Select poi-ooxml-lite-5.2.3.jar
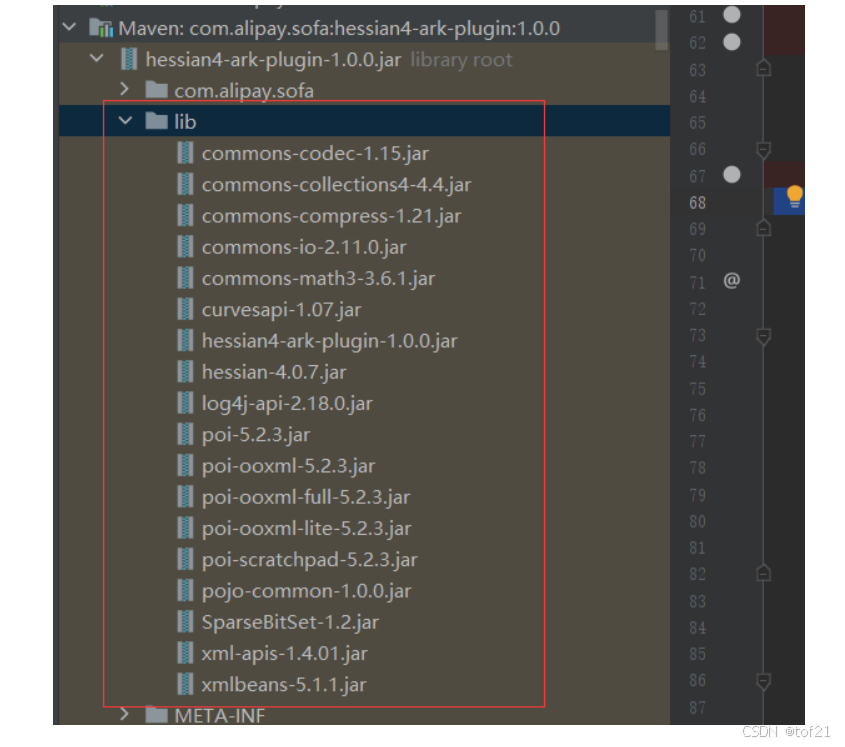The image size is (845, 747). [306, 529]
